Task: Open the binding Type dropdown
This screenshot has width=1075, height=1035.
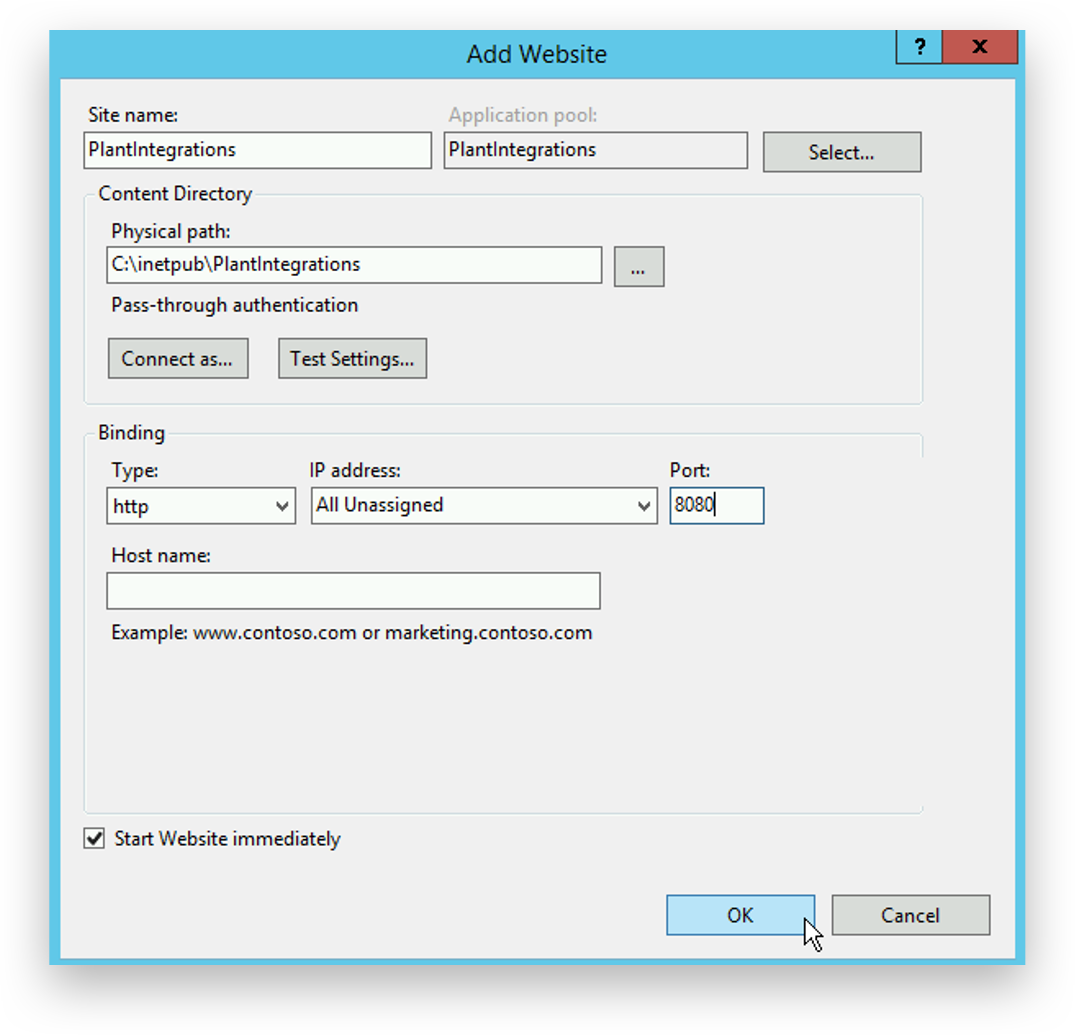Action: point(200,506)
